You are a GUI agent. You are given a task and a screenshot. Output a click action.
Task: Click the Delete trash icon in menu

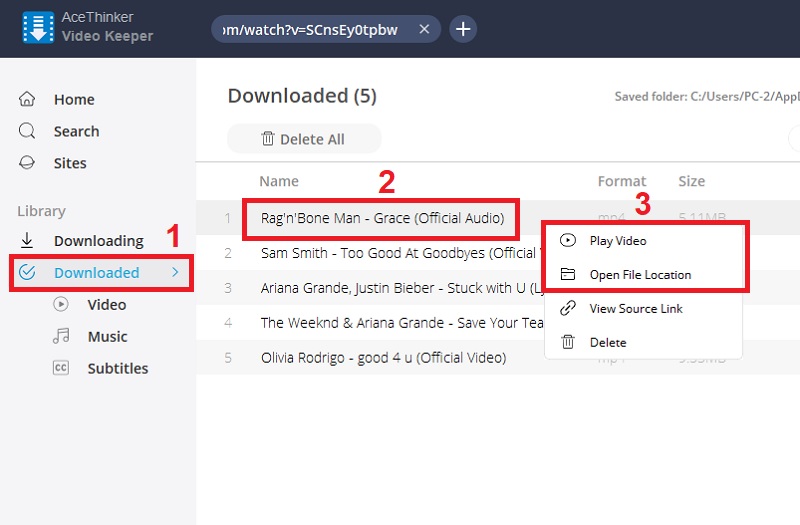point(568,342)
